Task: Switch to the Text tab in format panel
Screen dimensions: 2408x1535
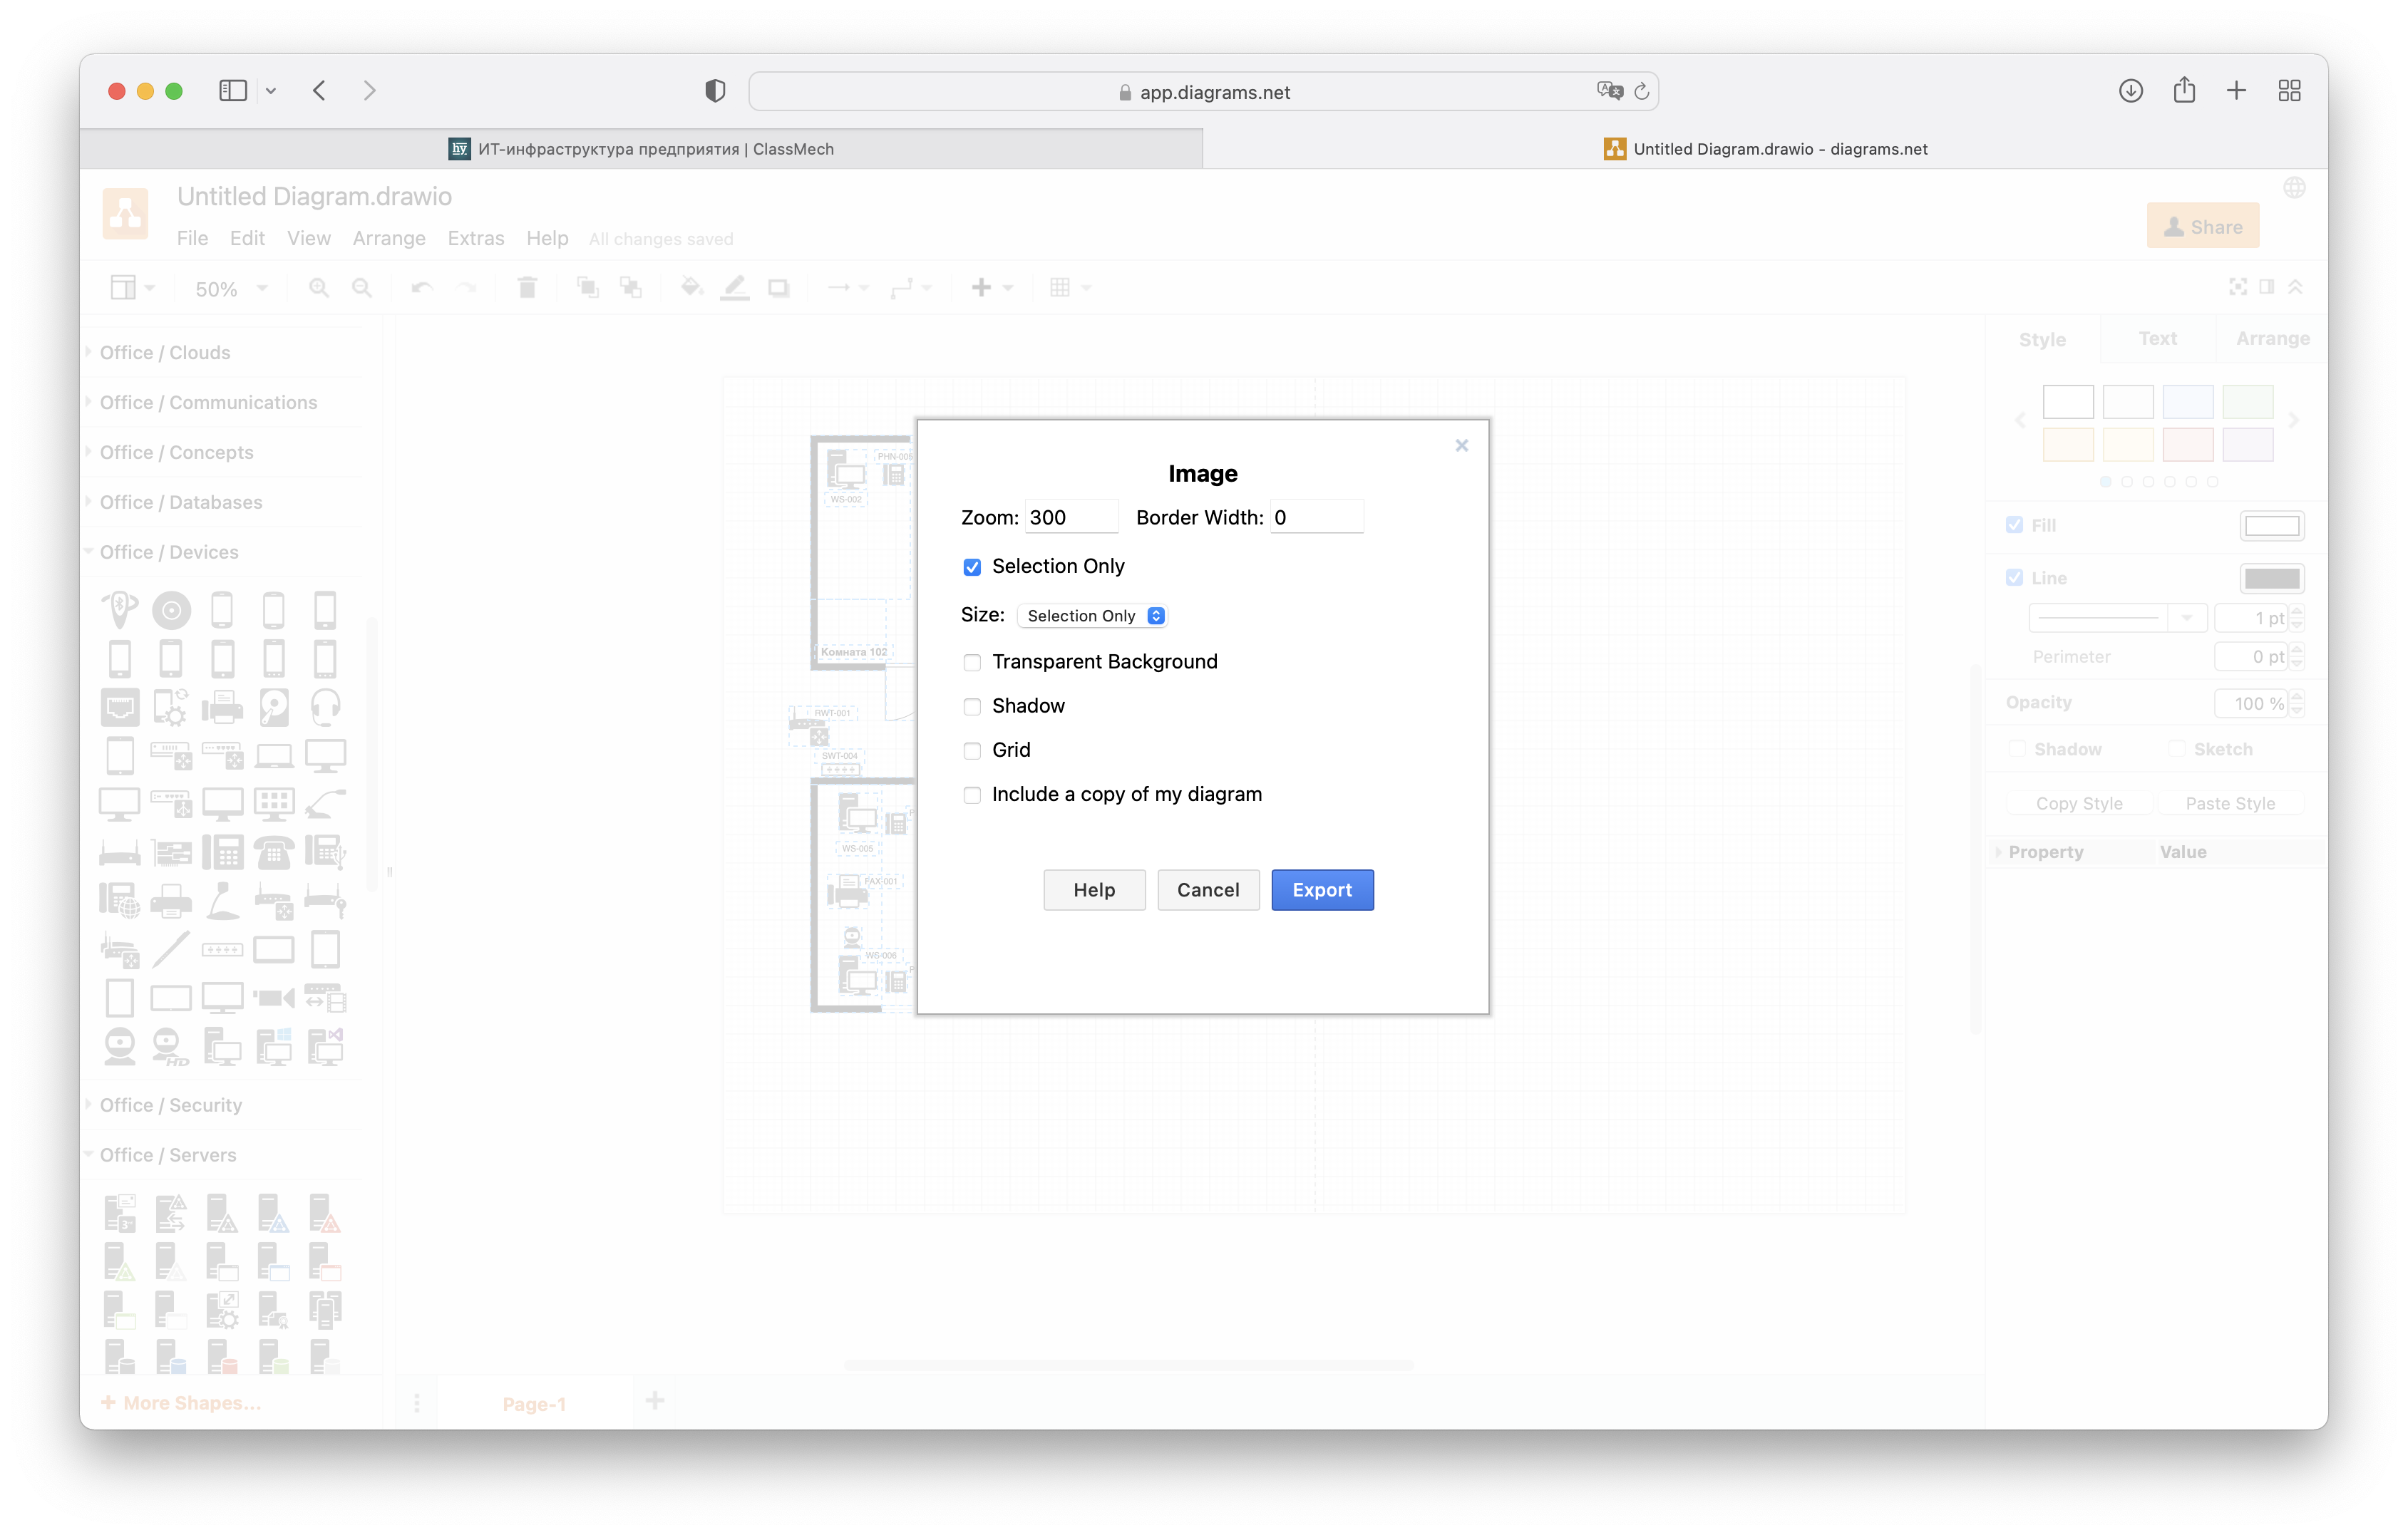Action: point(2158,339)
